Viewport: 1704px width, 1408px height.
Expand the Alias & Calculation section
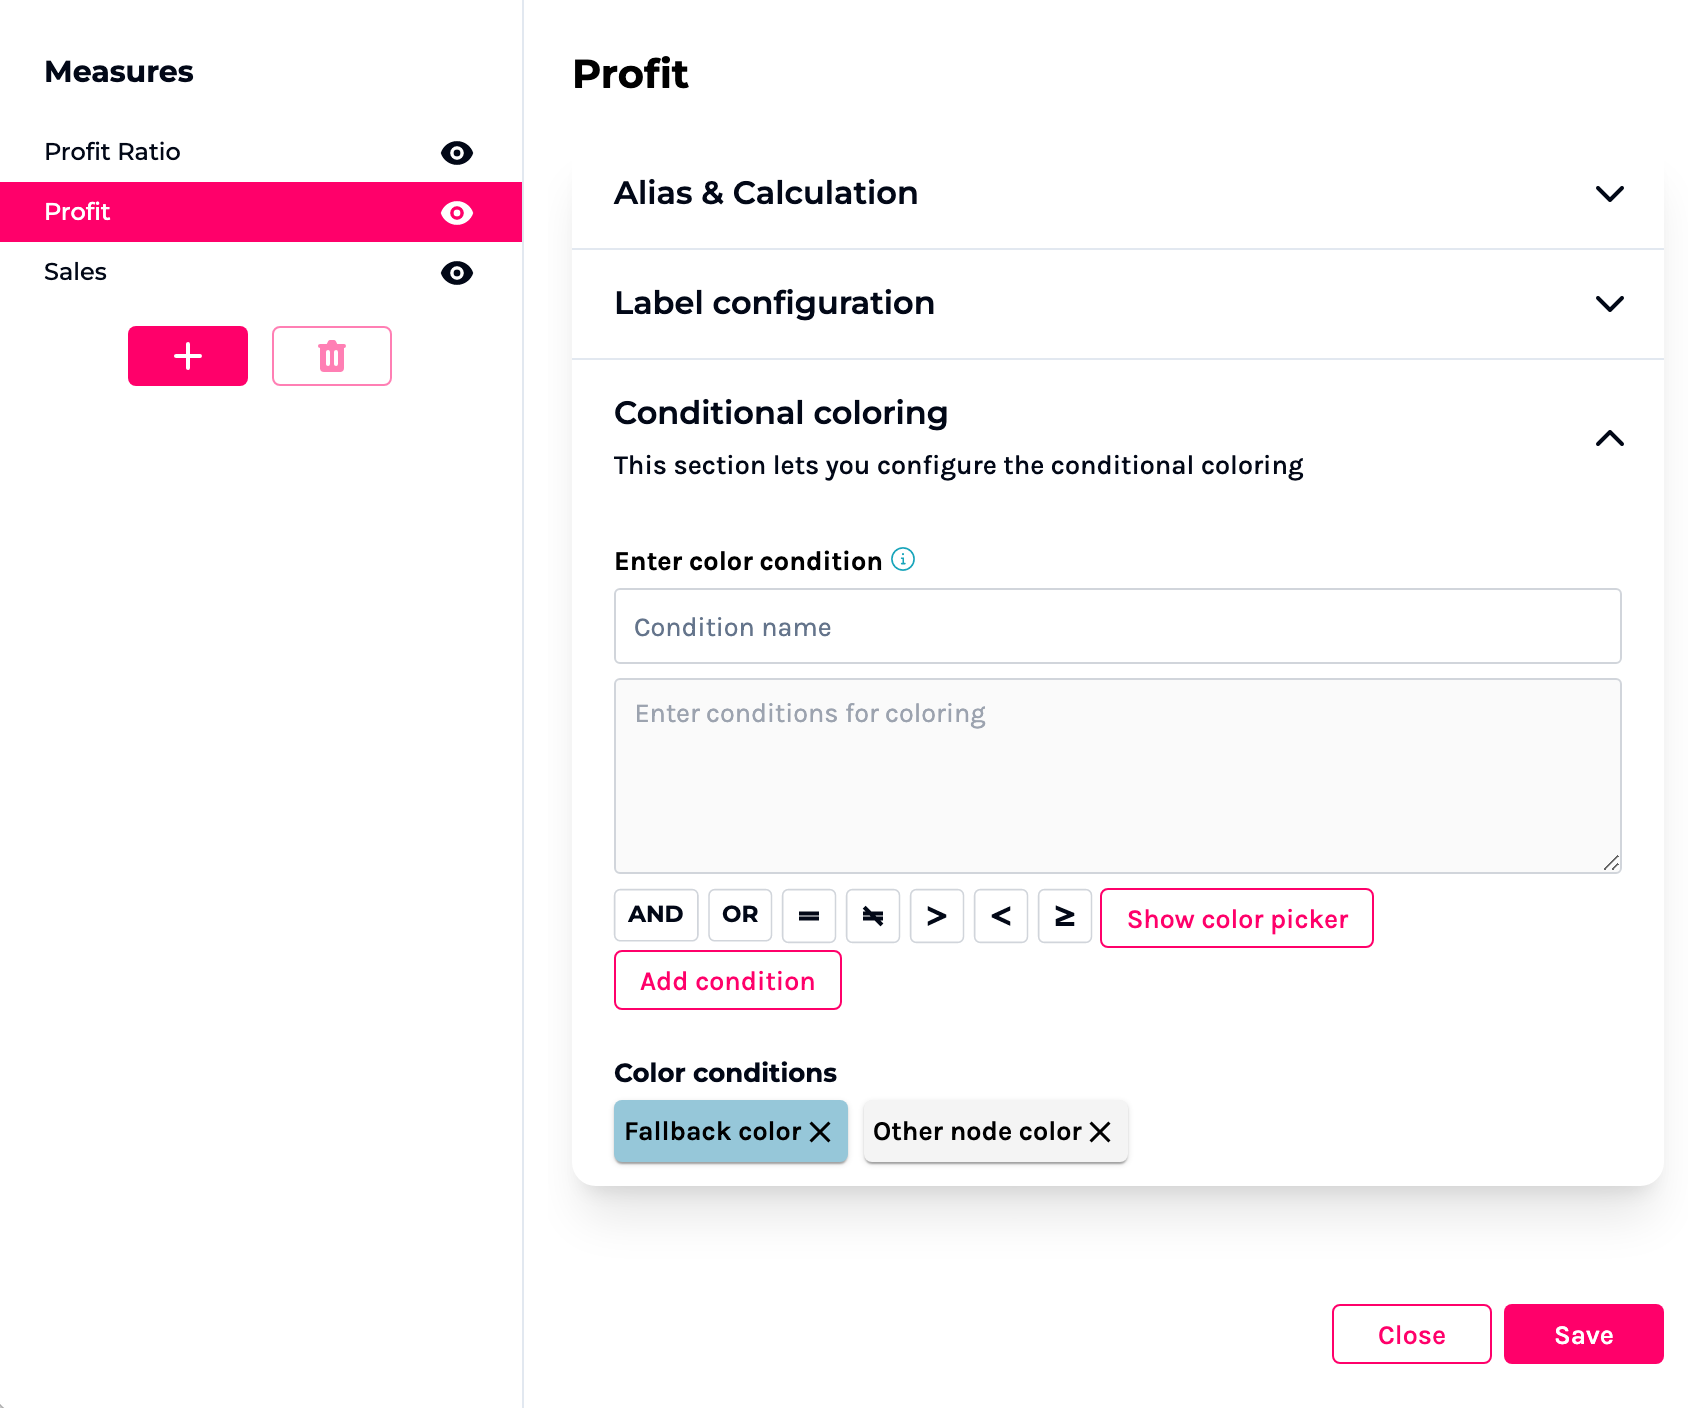[x=1609, y=194]
